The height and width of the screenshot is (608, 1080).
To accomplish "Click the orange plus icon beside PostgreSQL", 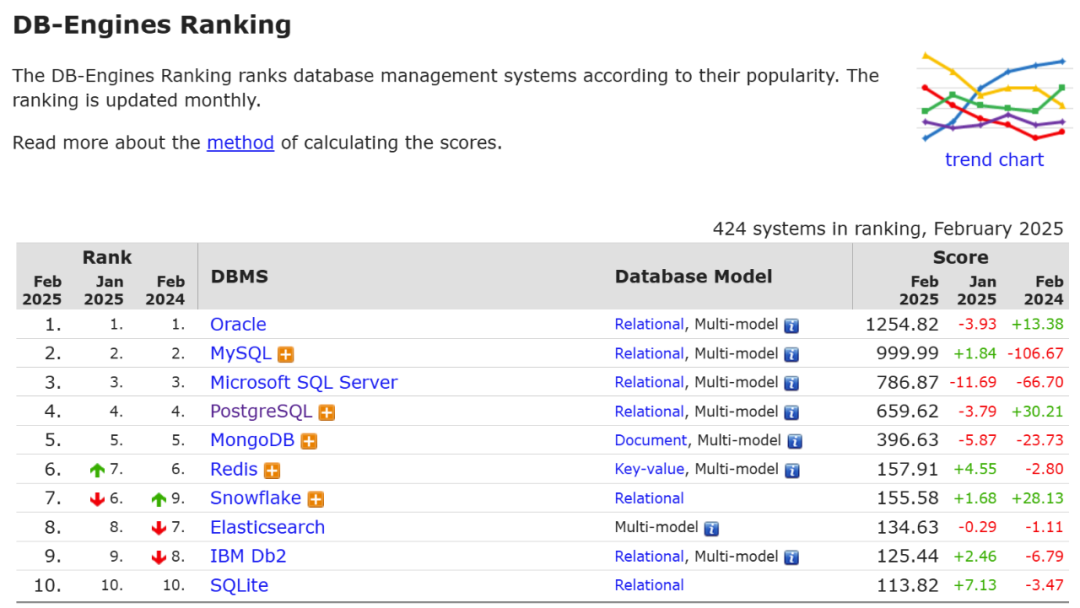I will pos(327,412).
